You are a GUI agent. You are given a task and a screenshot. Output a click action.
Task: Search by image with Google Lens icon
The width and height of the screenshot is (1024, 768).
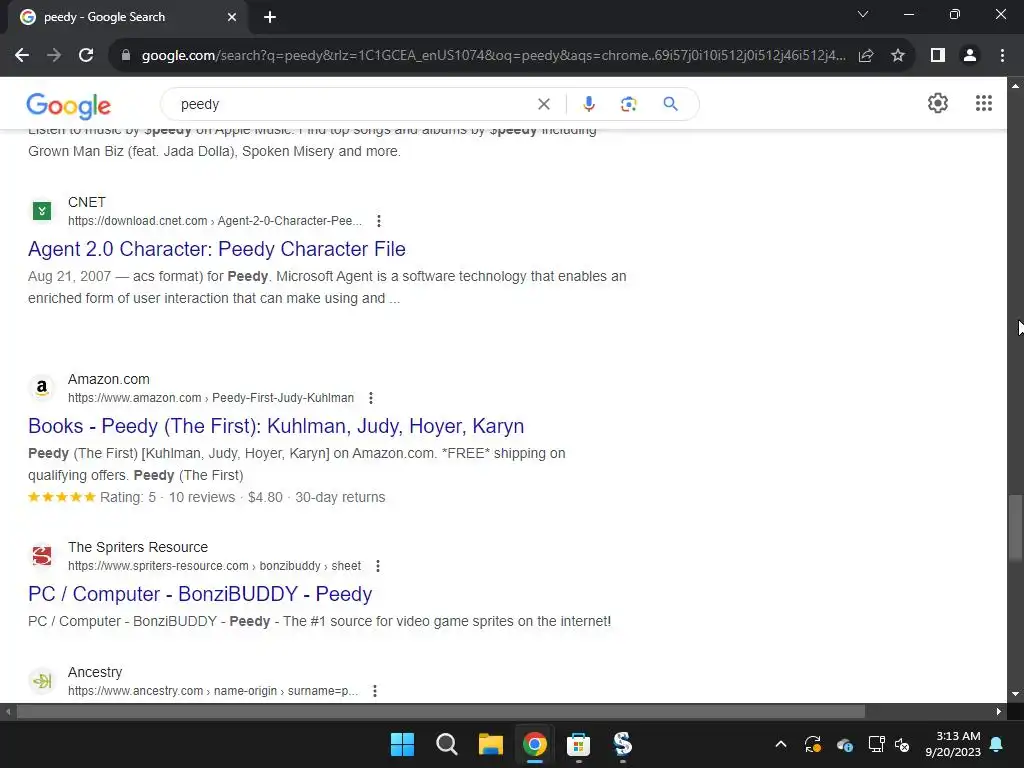tap(628, 104)
